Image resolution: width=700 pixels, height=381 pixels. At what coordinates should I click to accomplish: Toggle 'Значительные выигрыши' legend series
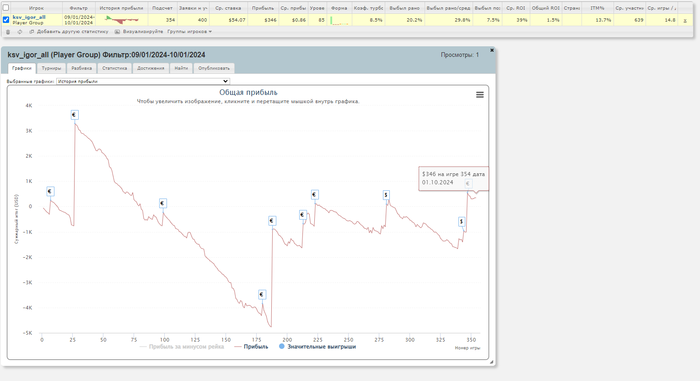pos(317,347)
